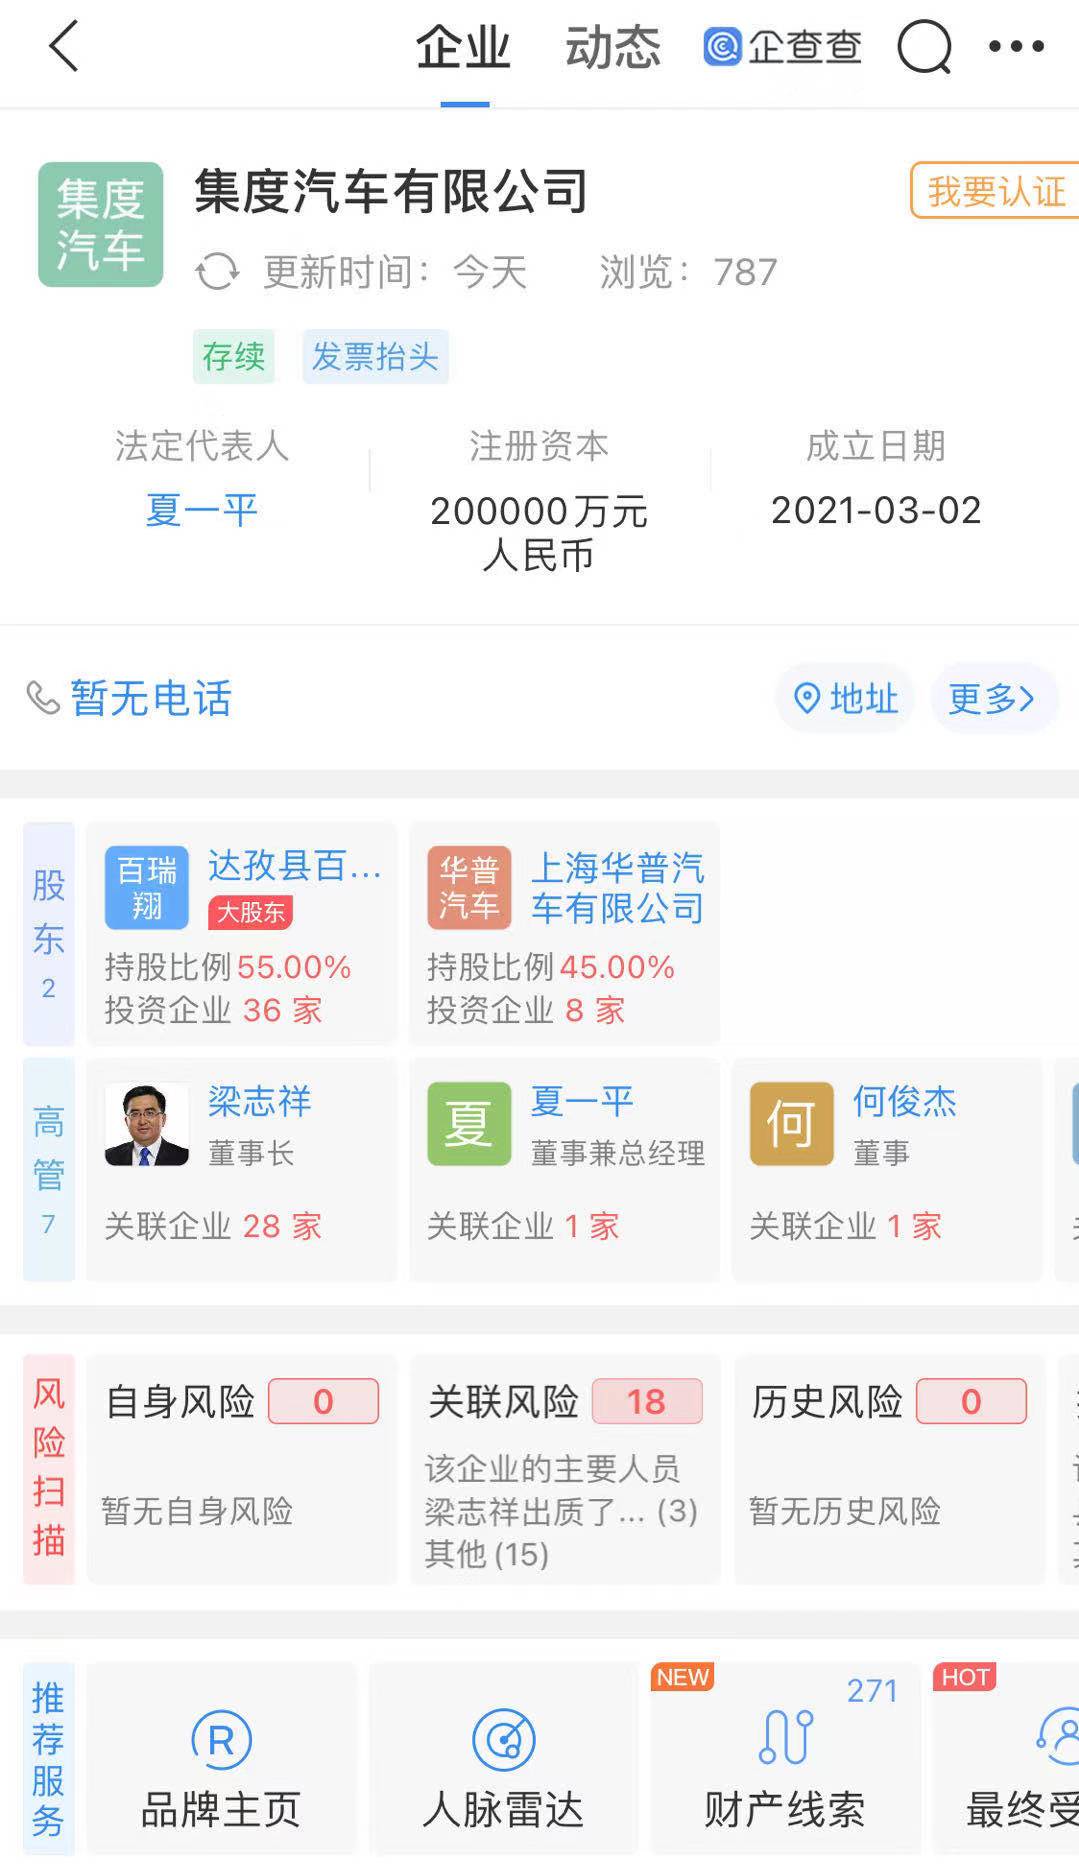Tap the NEW badge on 财产线索
This screenshot has height=1874, width=1079.
683,1677
